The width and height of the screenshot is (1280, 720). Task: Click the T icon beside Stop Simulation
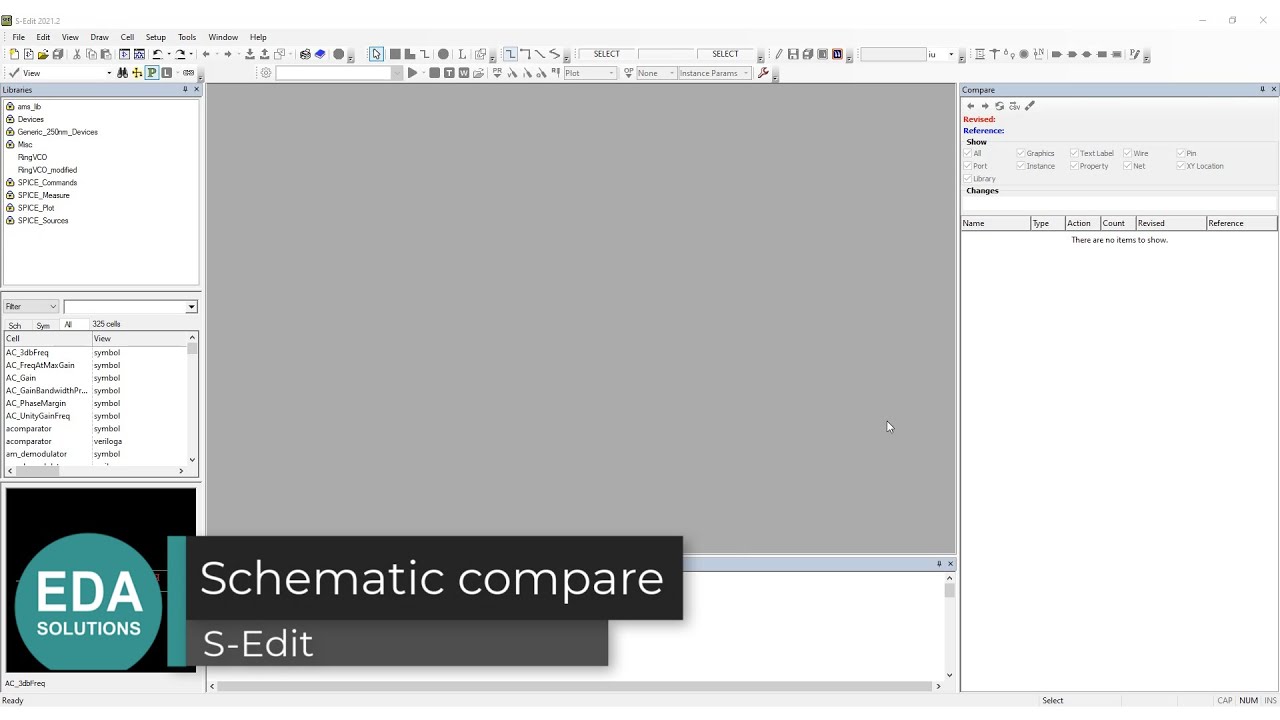(x=449, y=73)
